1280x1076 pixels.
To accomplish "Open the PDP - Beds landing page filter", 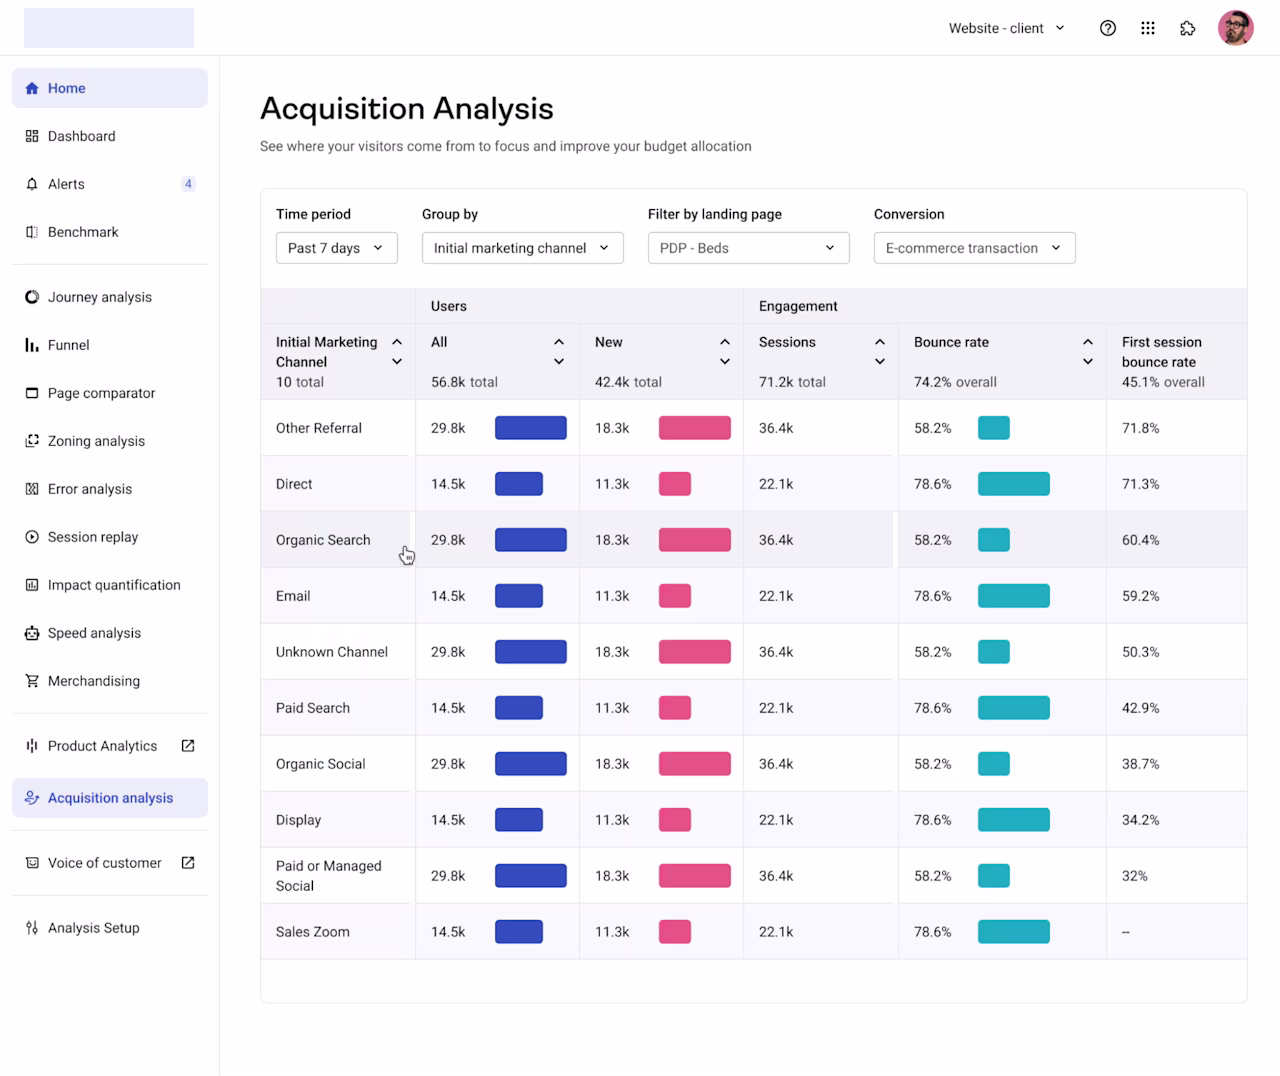I will click(x=749, y=248).
